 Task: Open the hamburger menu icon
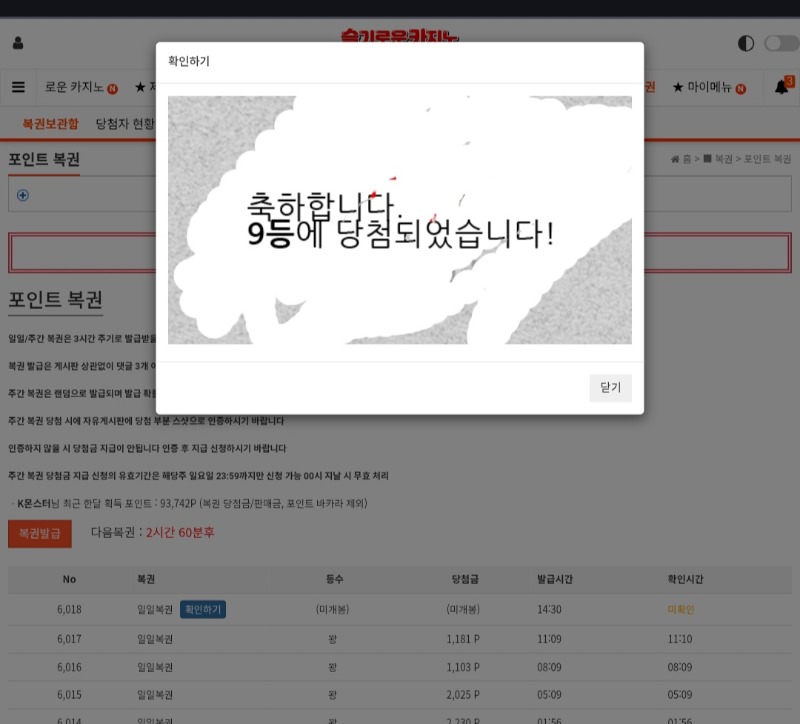point(18,87)
